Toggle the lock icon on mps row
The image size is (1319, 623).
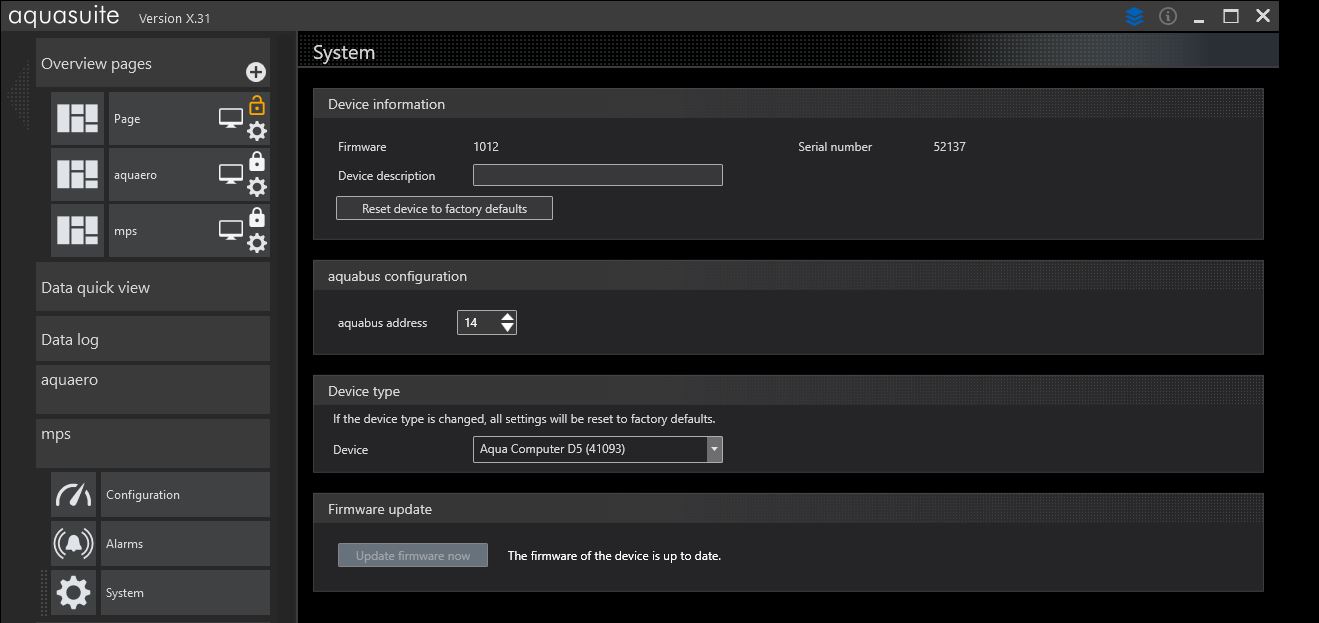257,217
